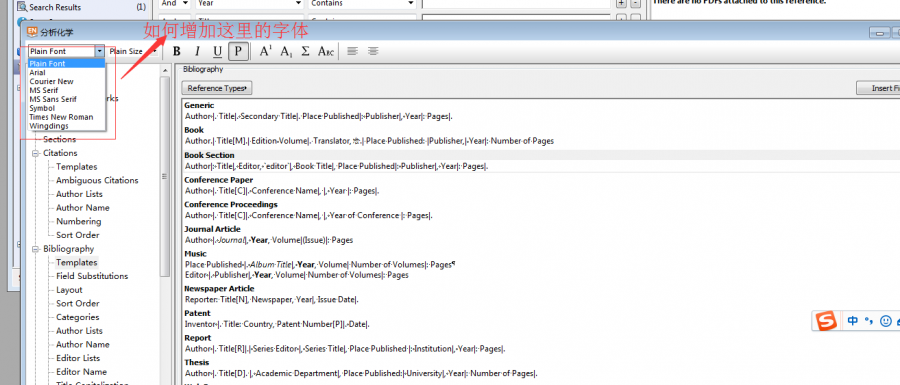
Task: Click the Report heading
Action: (x=197, y=338)
